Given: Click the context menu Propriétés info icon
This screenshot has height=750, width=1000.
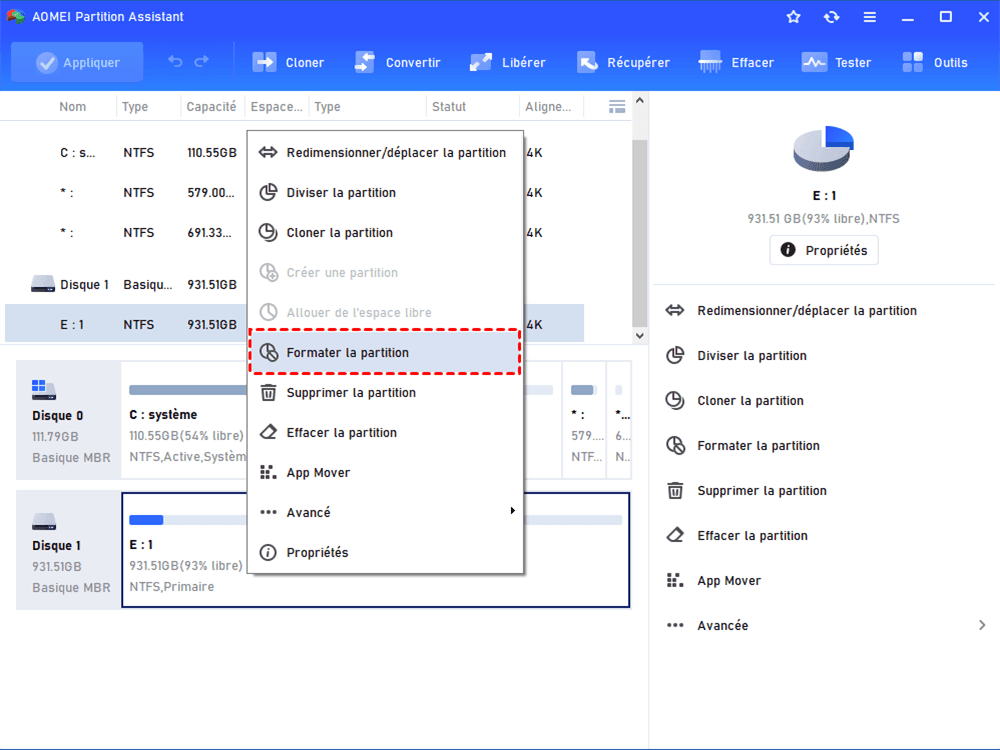Looking at the screenshot, I should tap(268, 552).
